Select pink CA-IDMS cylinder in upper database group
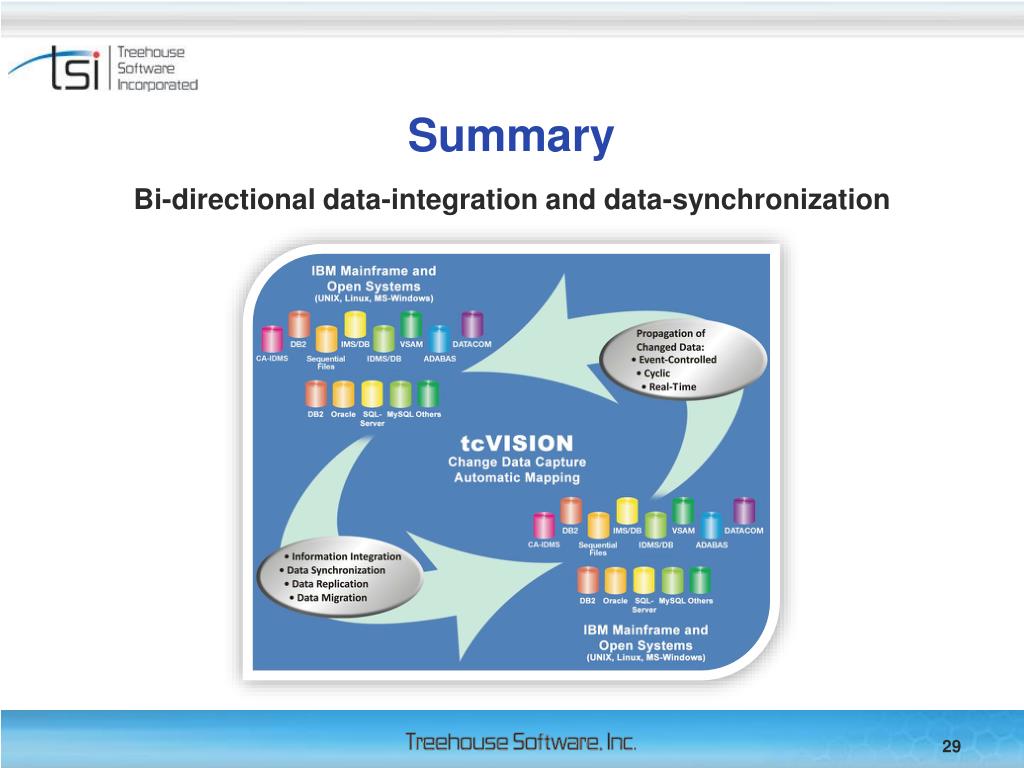The width and height of the screenshot is (1024, 768). tap(272, 340)
